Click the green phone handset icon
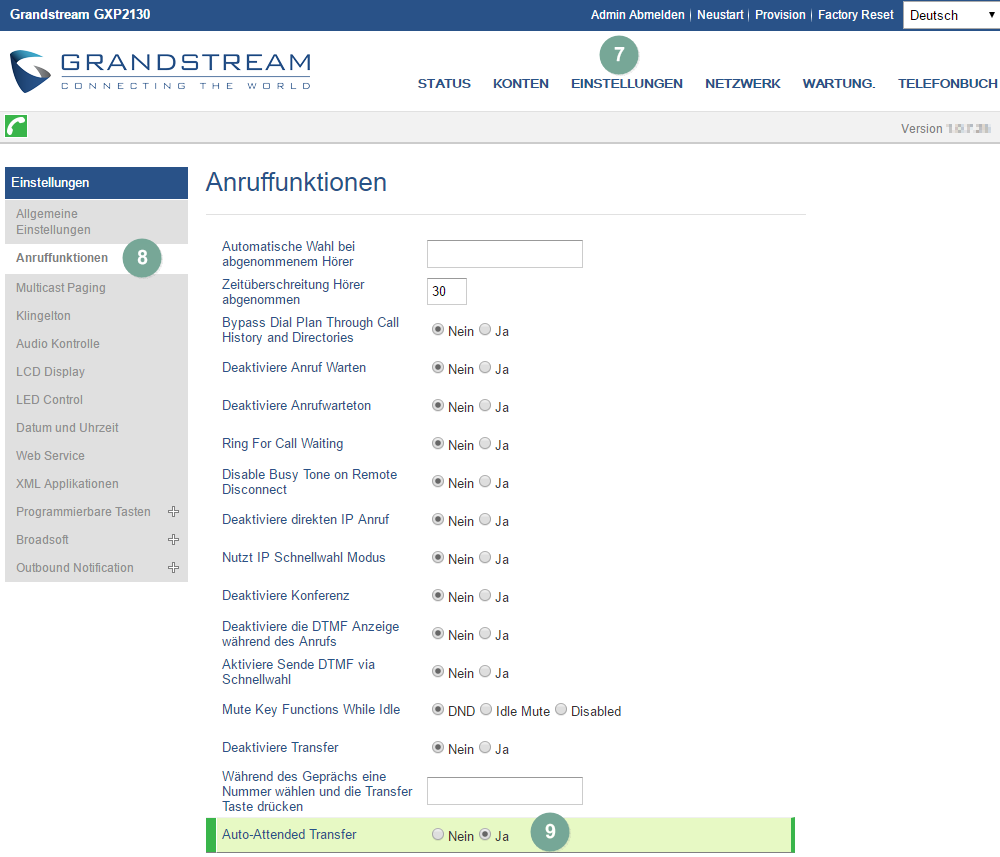The height and width of the screenshot is (857, 1000). [16, 126]
